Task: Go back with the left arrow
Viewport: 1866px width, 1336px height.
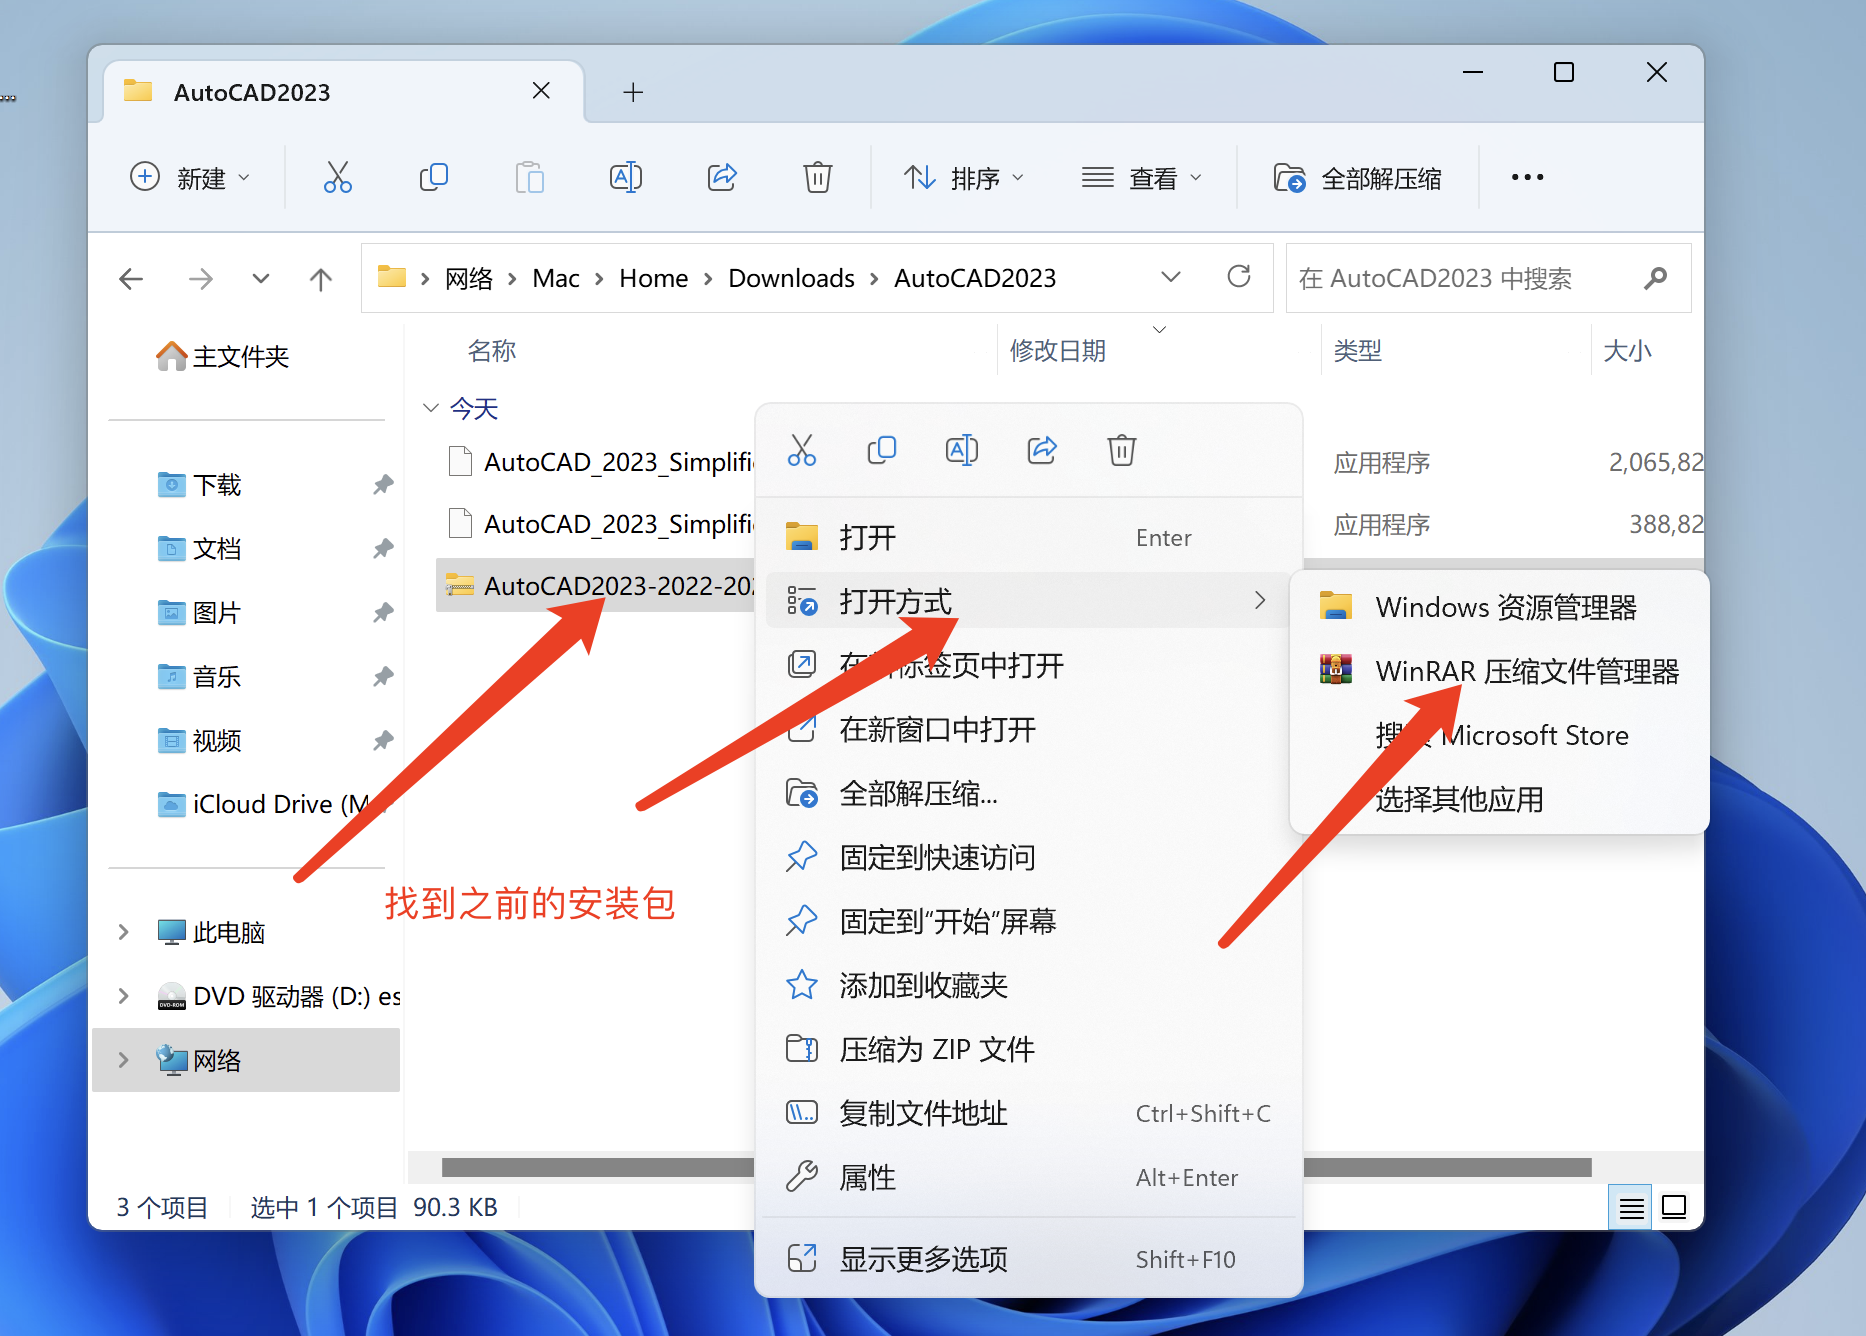Action: [131, 279]
